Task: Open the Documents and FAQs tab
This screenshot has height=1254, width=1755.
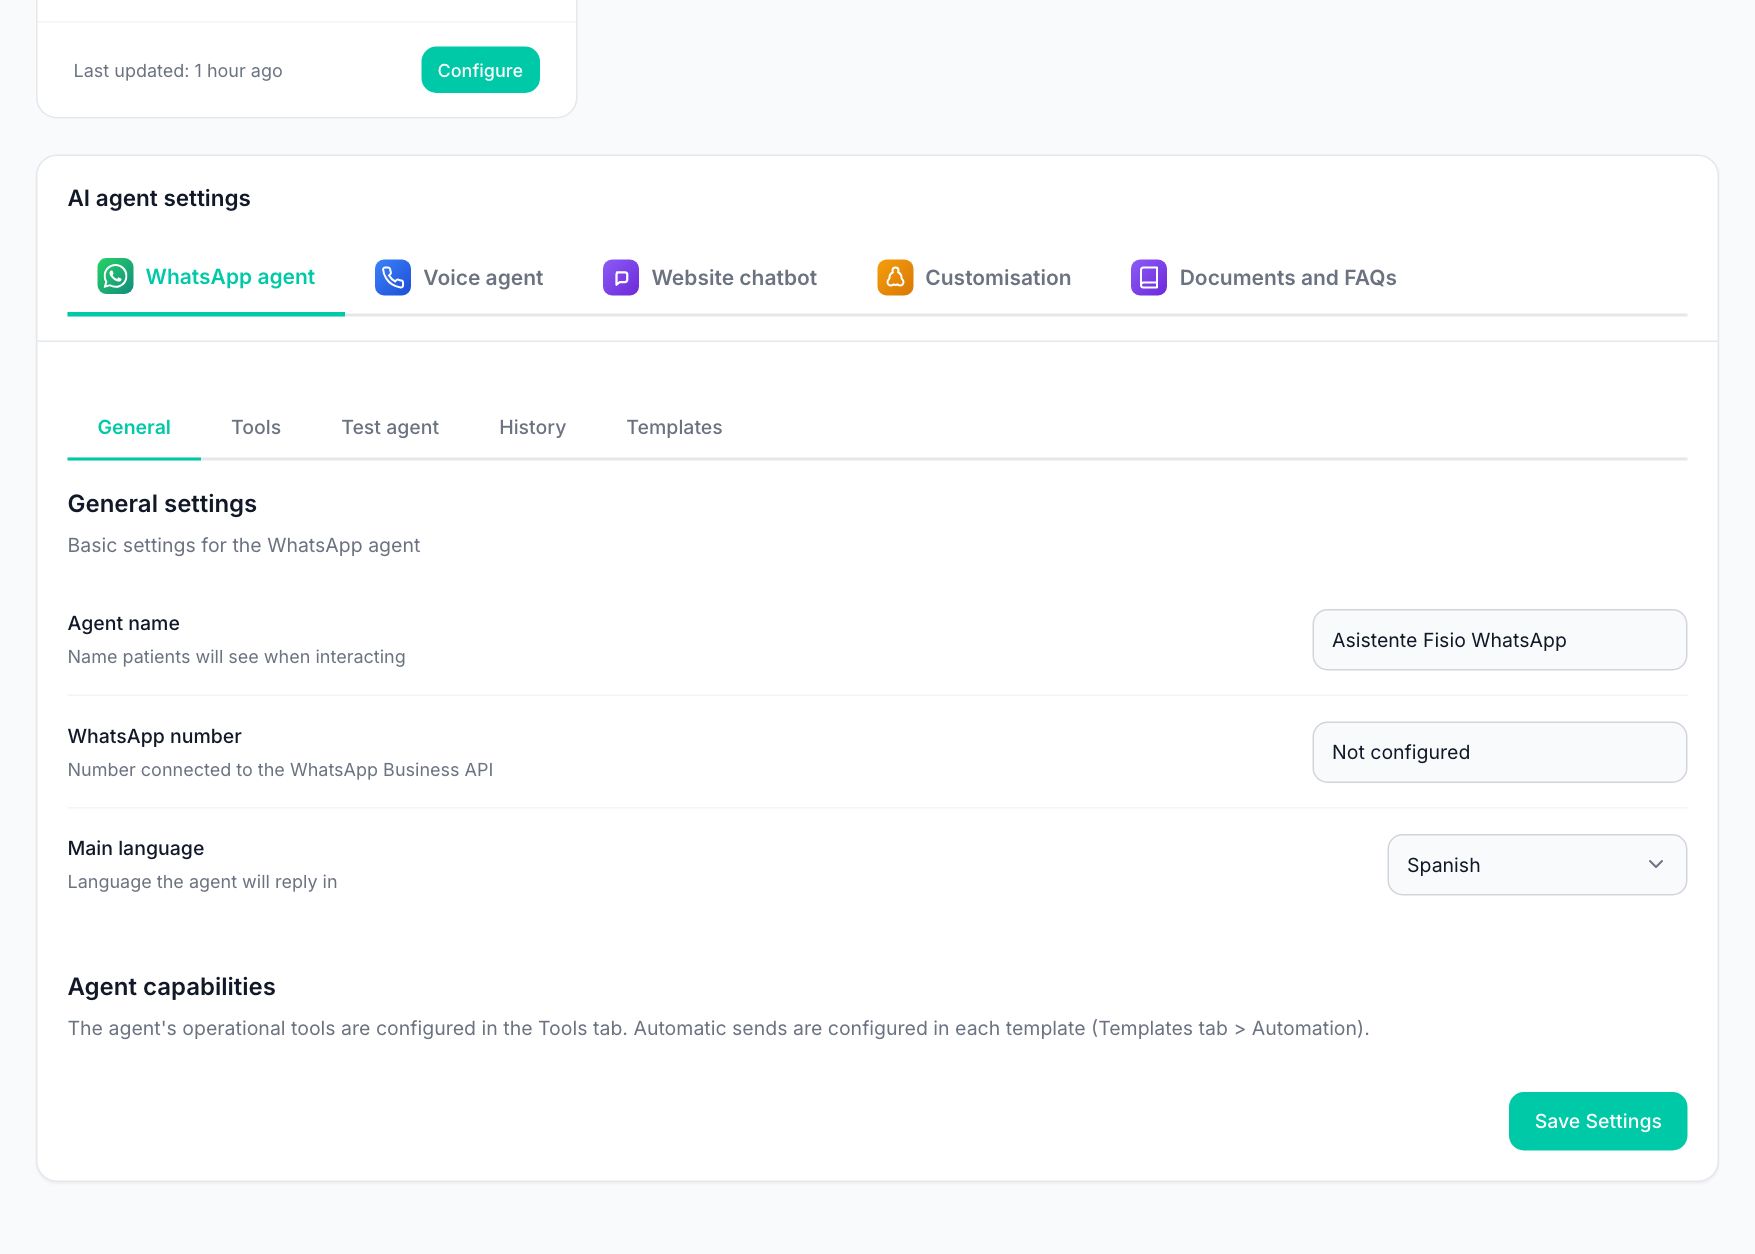Action: 1264,277
